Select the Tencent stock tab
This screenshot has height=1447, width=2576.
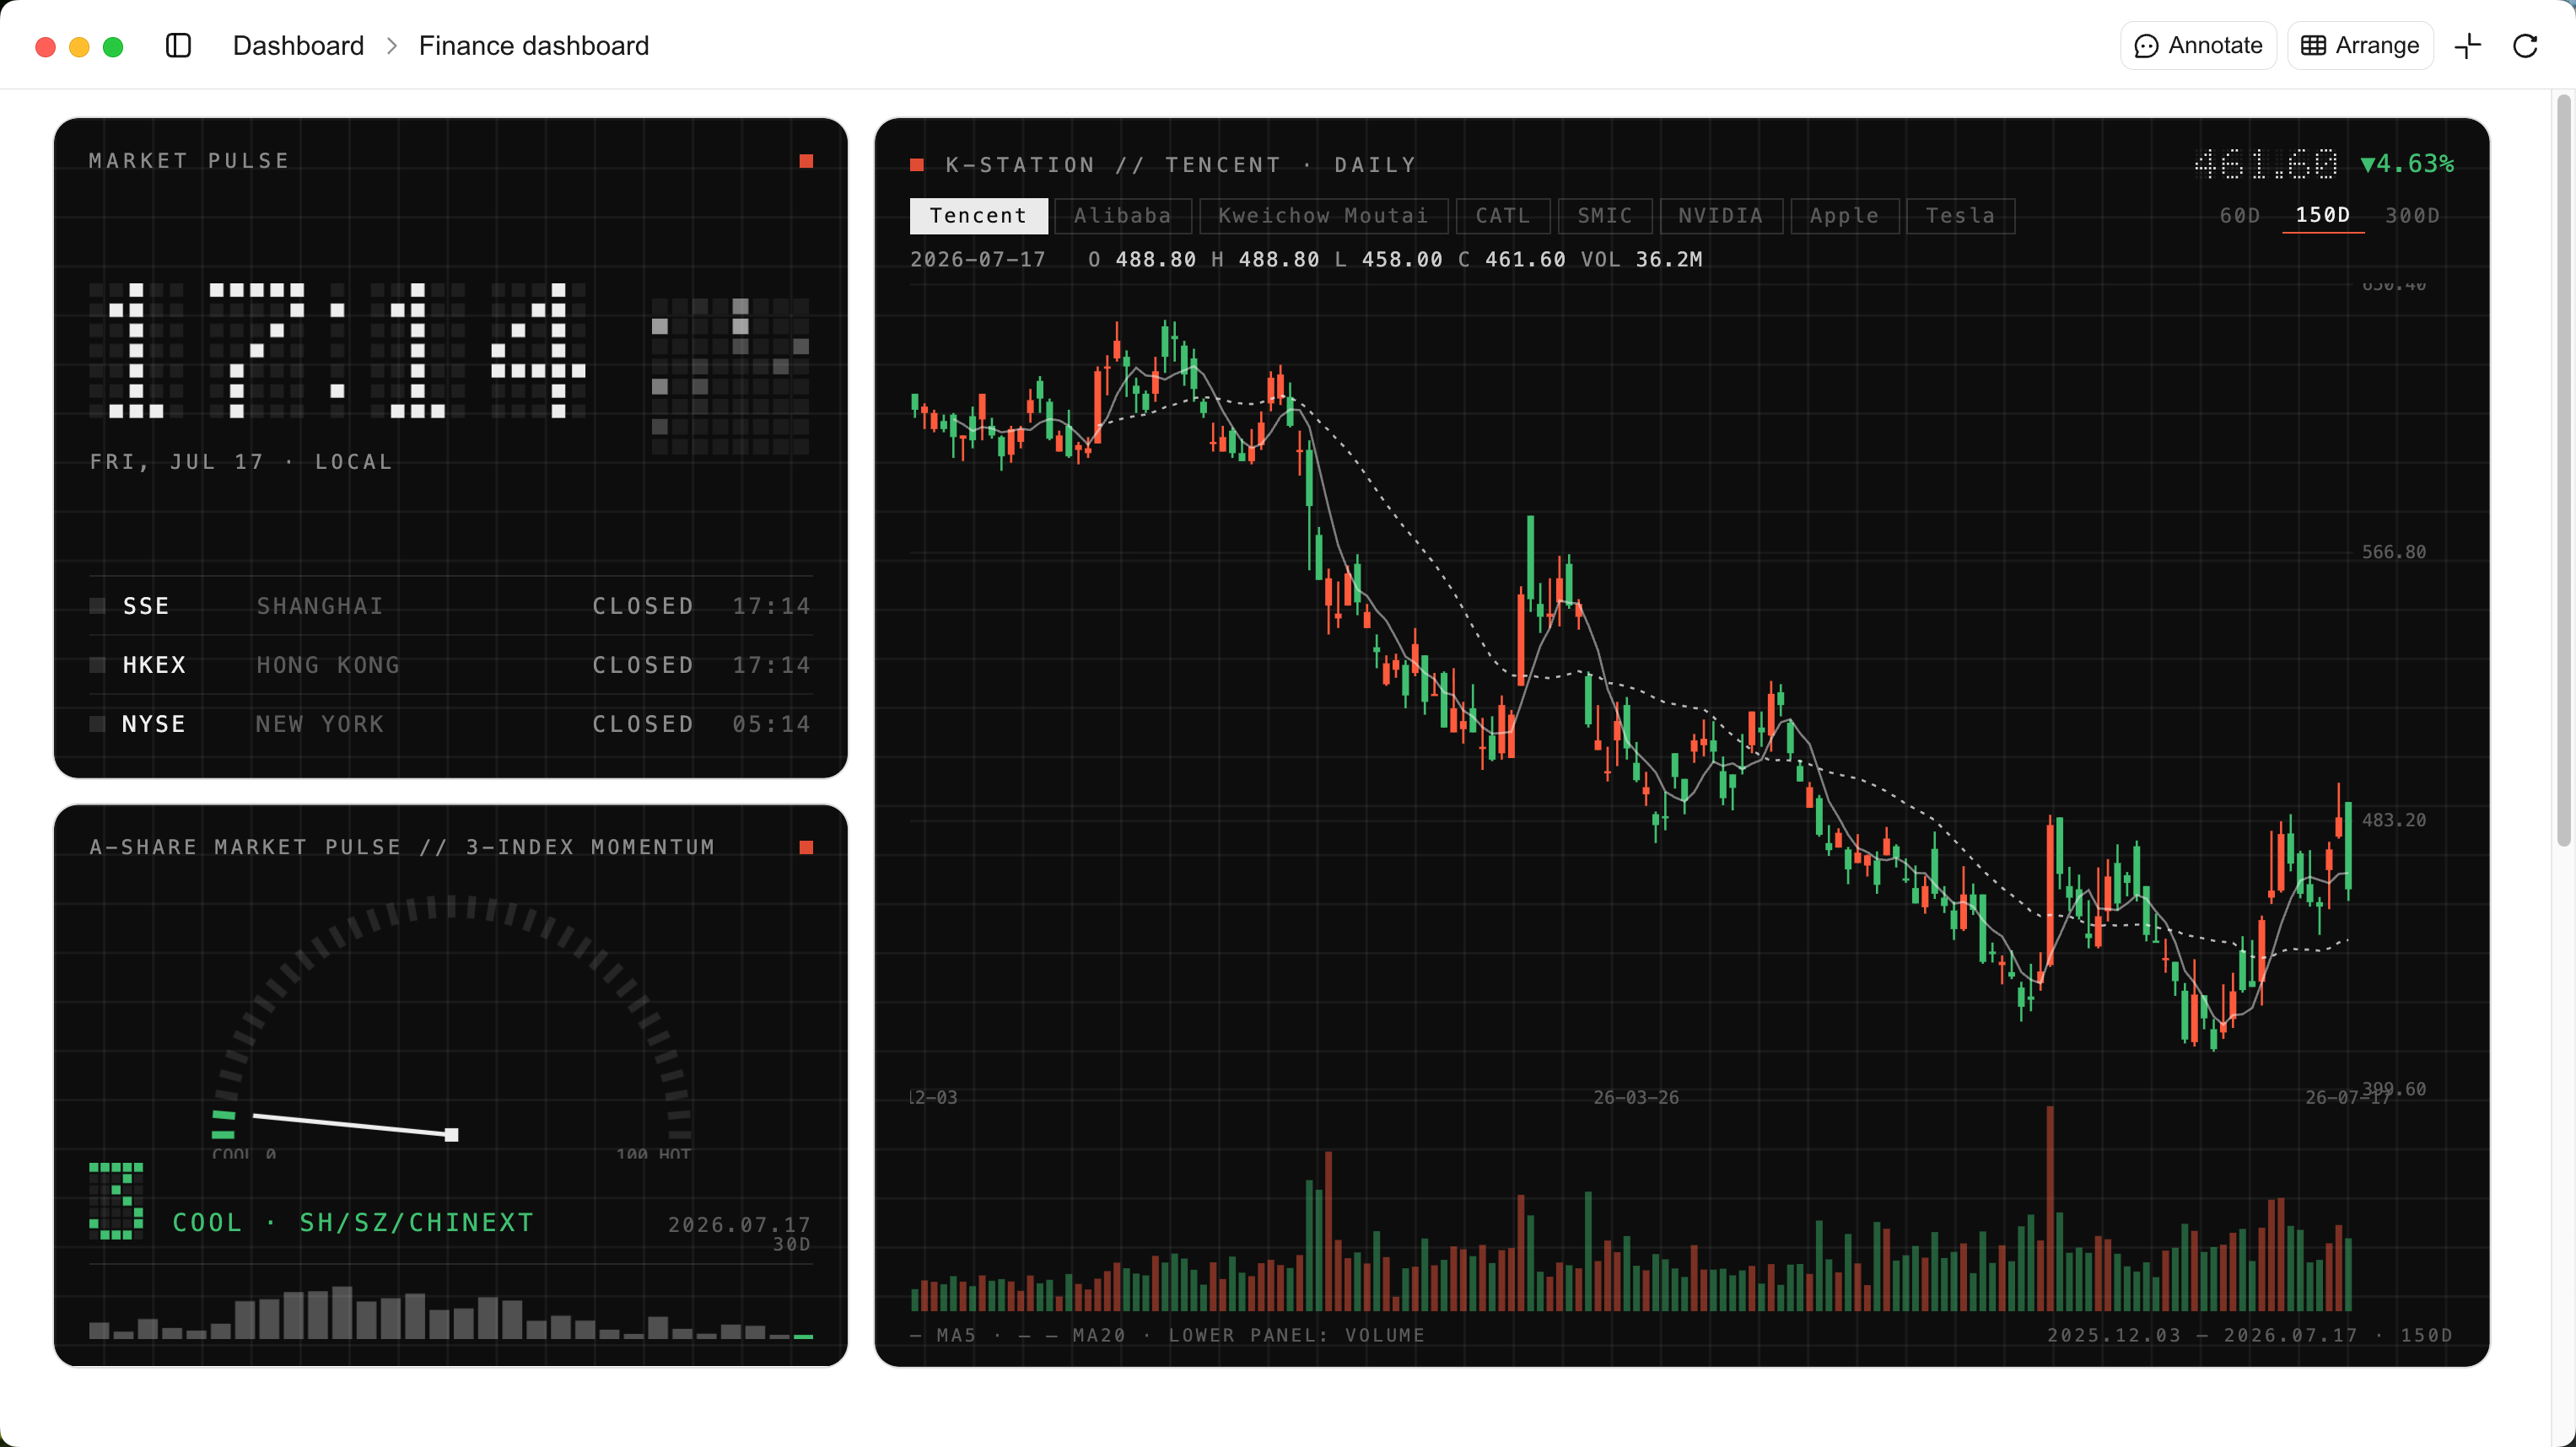pos(978,216)
